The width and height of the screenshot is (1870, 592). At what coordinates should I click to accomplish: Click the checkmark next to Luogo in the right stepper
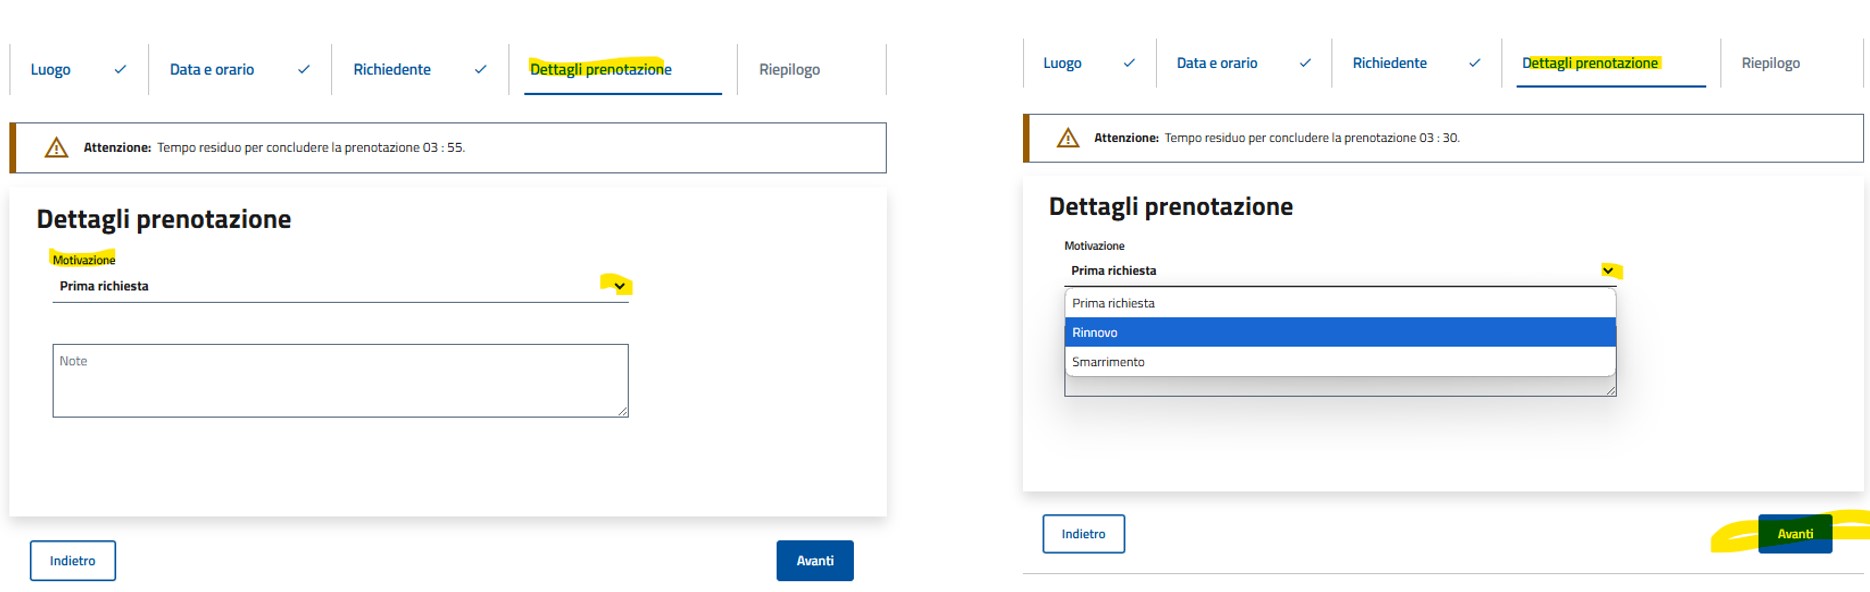point(1129,63)
